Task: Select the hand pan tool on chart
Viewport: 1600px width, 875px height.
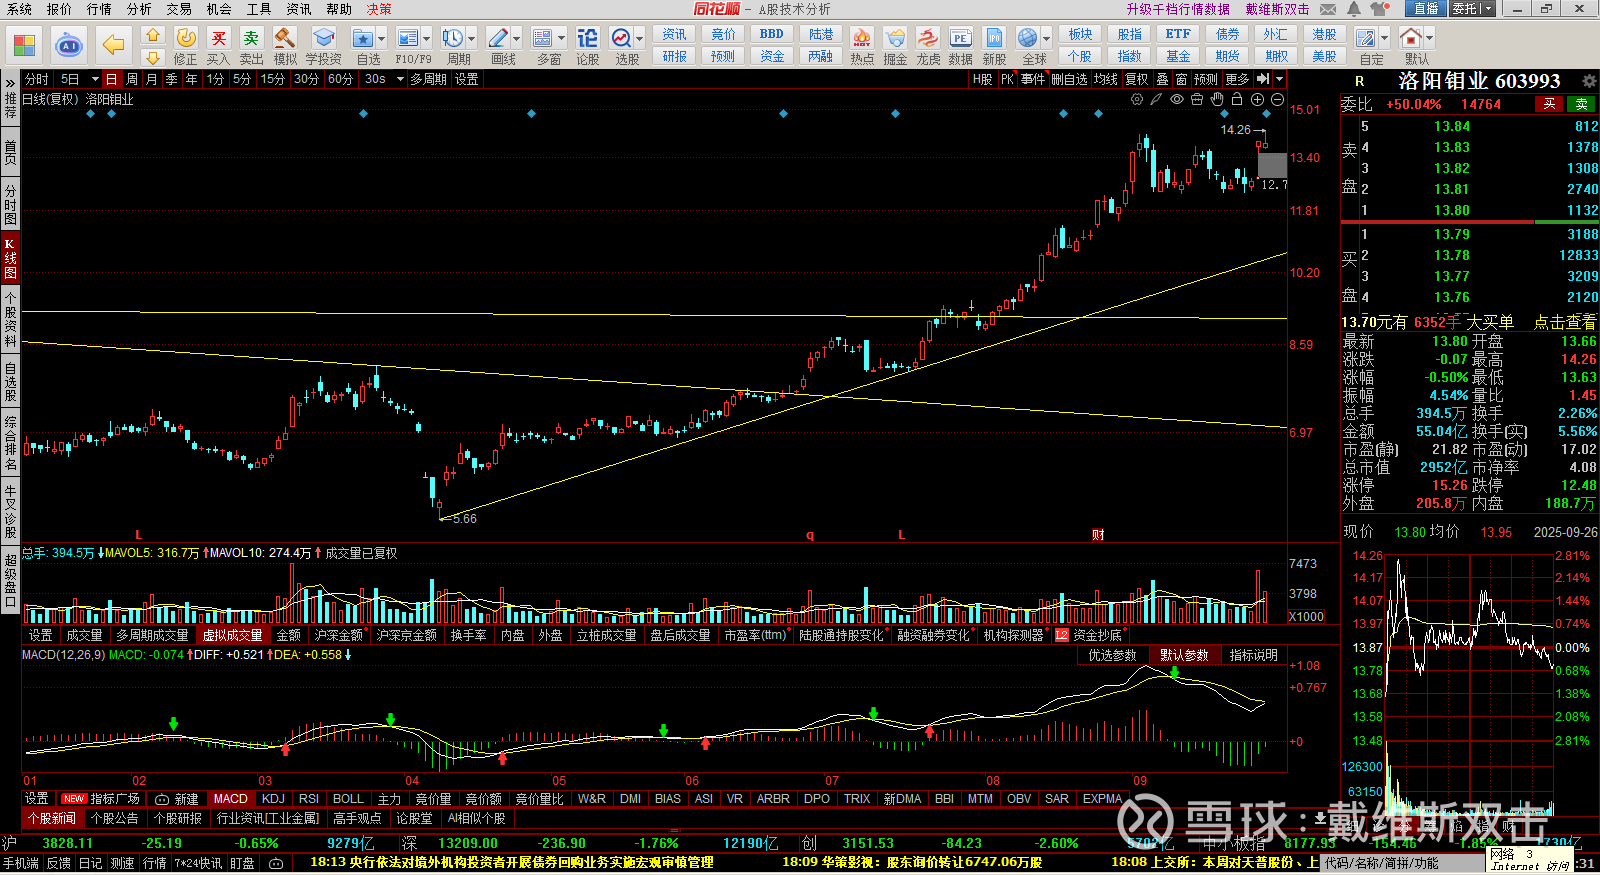Action: (x=1217, y=99)
